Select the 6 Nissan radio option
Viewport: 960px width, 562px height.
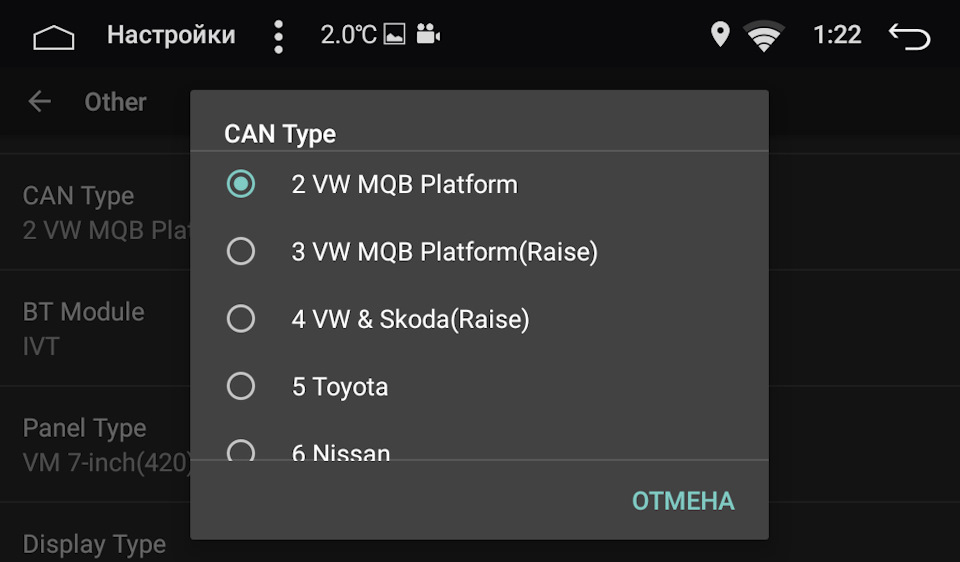tap(241, 451)
